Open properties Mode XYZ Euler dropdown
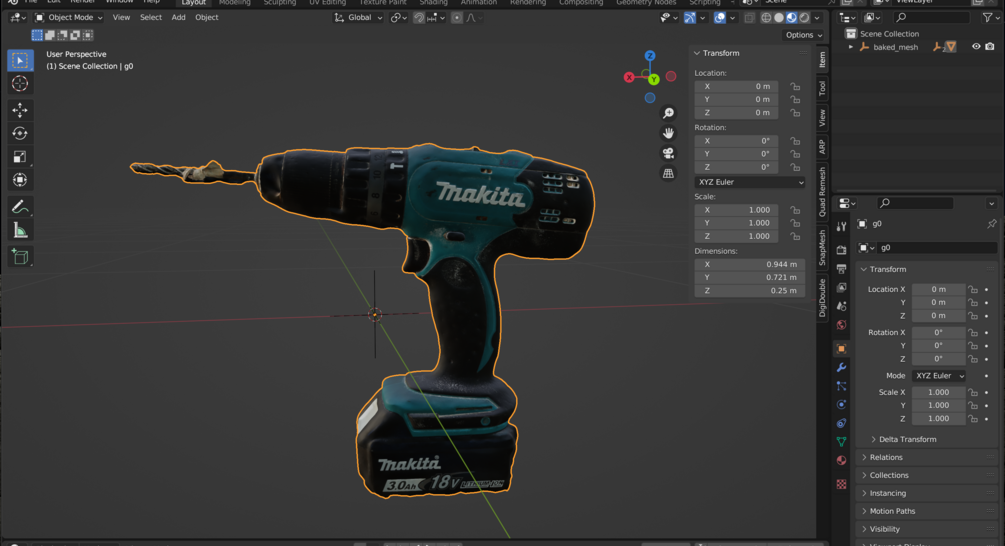Viewport: 1005px width, 546px height. 940,376
